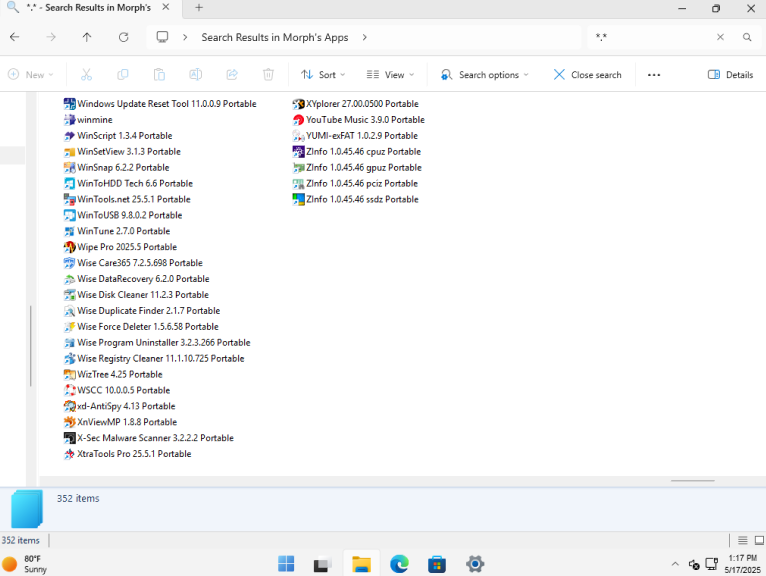Select the Search Results in Morph's tab
Viewport: 766px width, 576px height.
[88, 8]
